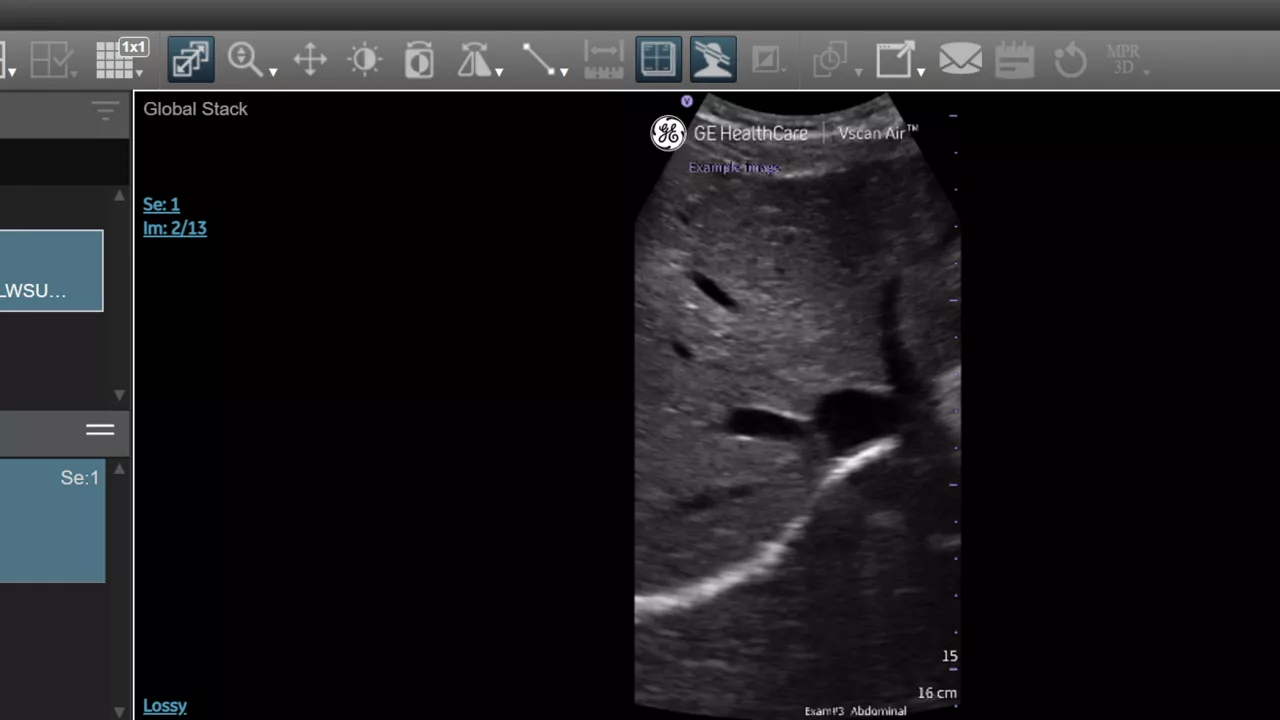The height and width of the screenshot is (720, 1280).
Task: Toggle the highlighted window pane layout button
Action: click(x=658, y=59)
